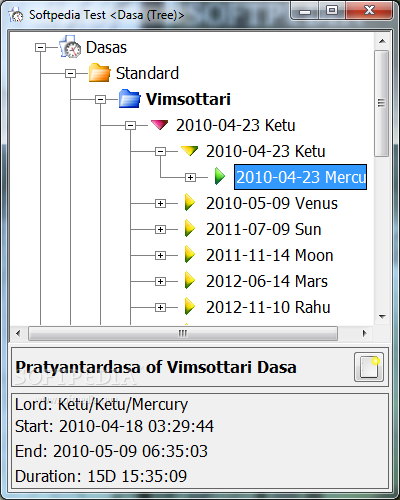Click the blue Vimsottari folder icon
Viewport: 400px width, 500px height.
coord(129,99)
